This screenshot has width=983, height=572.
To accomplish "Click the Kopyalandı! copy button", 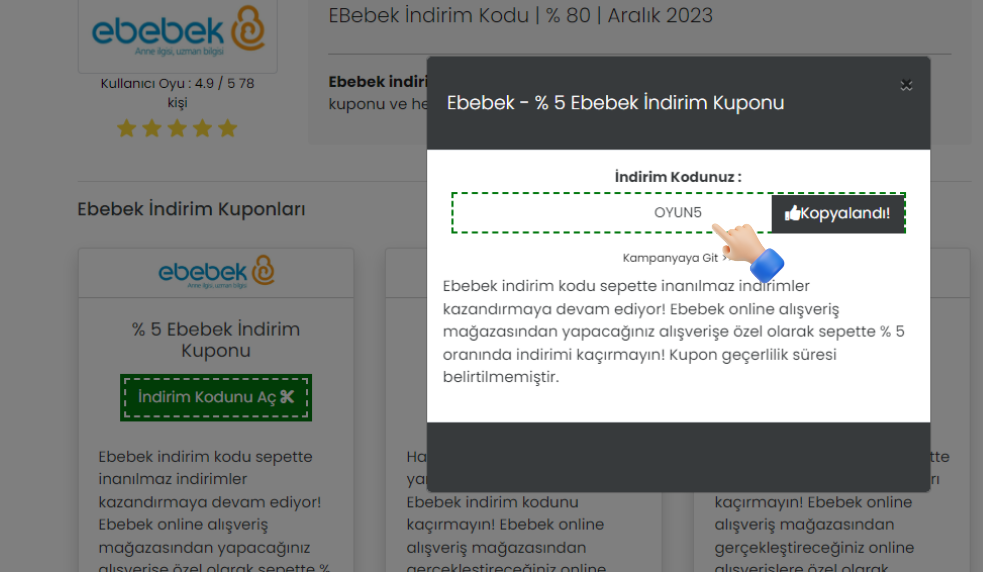I will (x=838, y=213).
